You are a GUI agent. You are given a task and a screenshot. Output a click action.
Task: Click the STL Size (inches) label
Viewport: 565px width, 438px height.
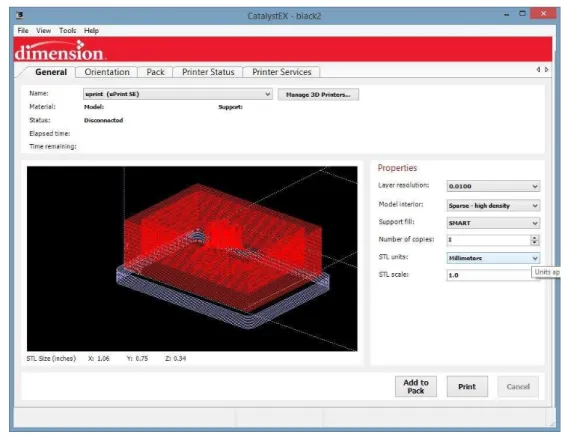point(51,358)
